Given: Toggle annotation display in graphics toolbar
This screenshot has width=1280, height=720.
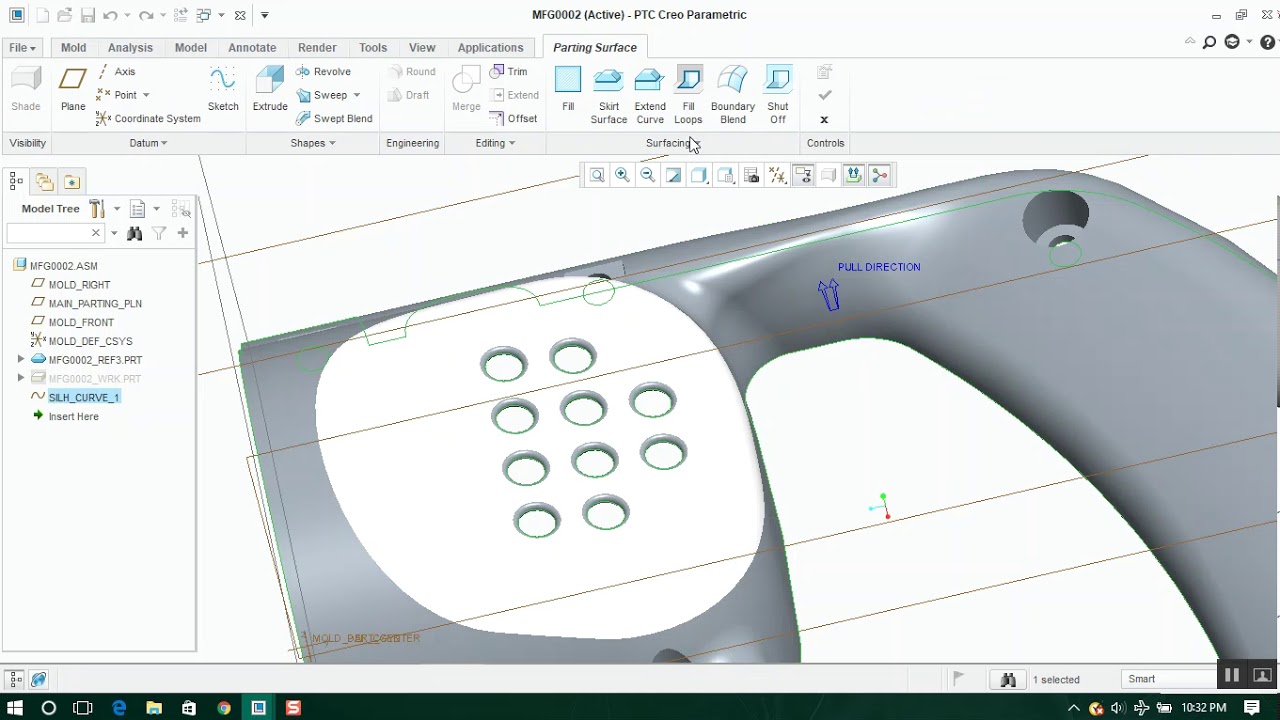Looking at the screenshot, I should pos(803,175).
